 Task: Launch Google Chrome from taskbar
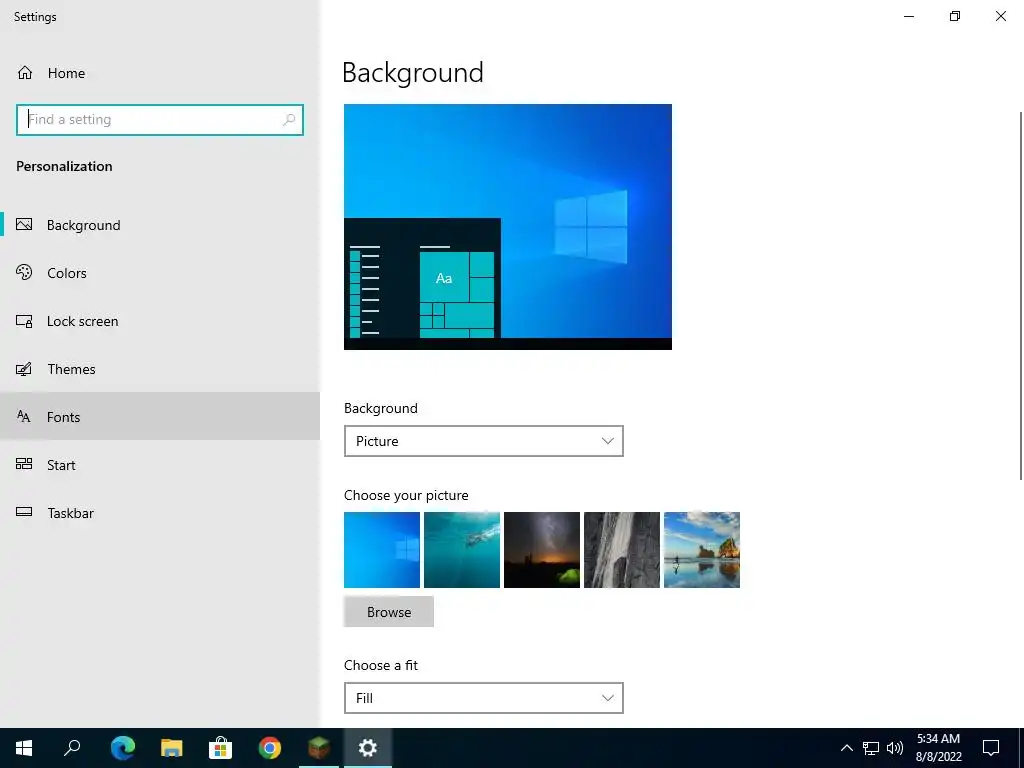(x=270, y=748)
